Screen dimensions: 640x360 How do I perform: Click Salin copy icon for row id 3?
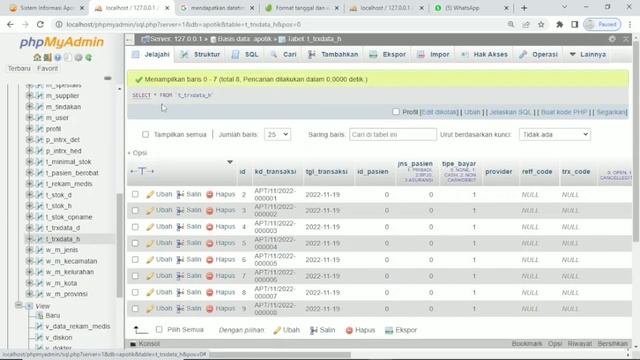(180, 211)
